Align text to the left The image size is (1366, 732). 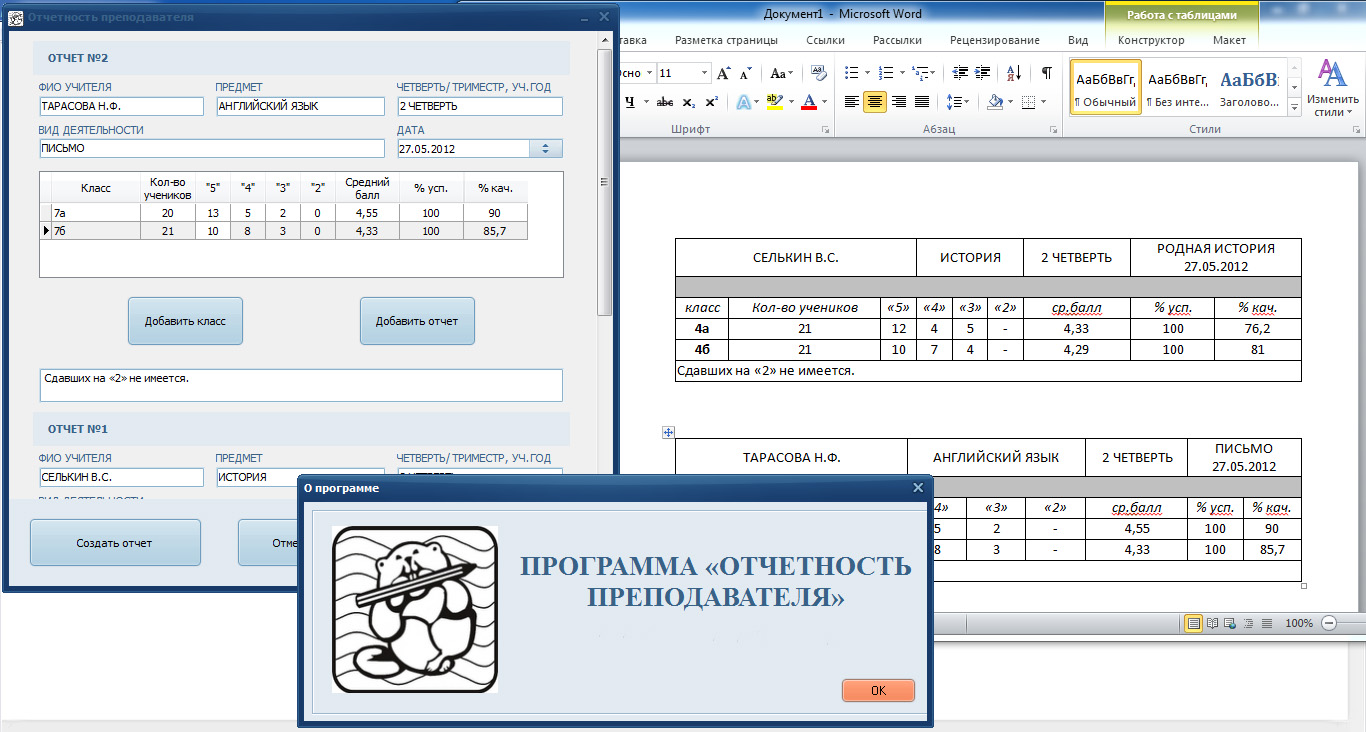click(851, 102)
